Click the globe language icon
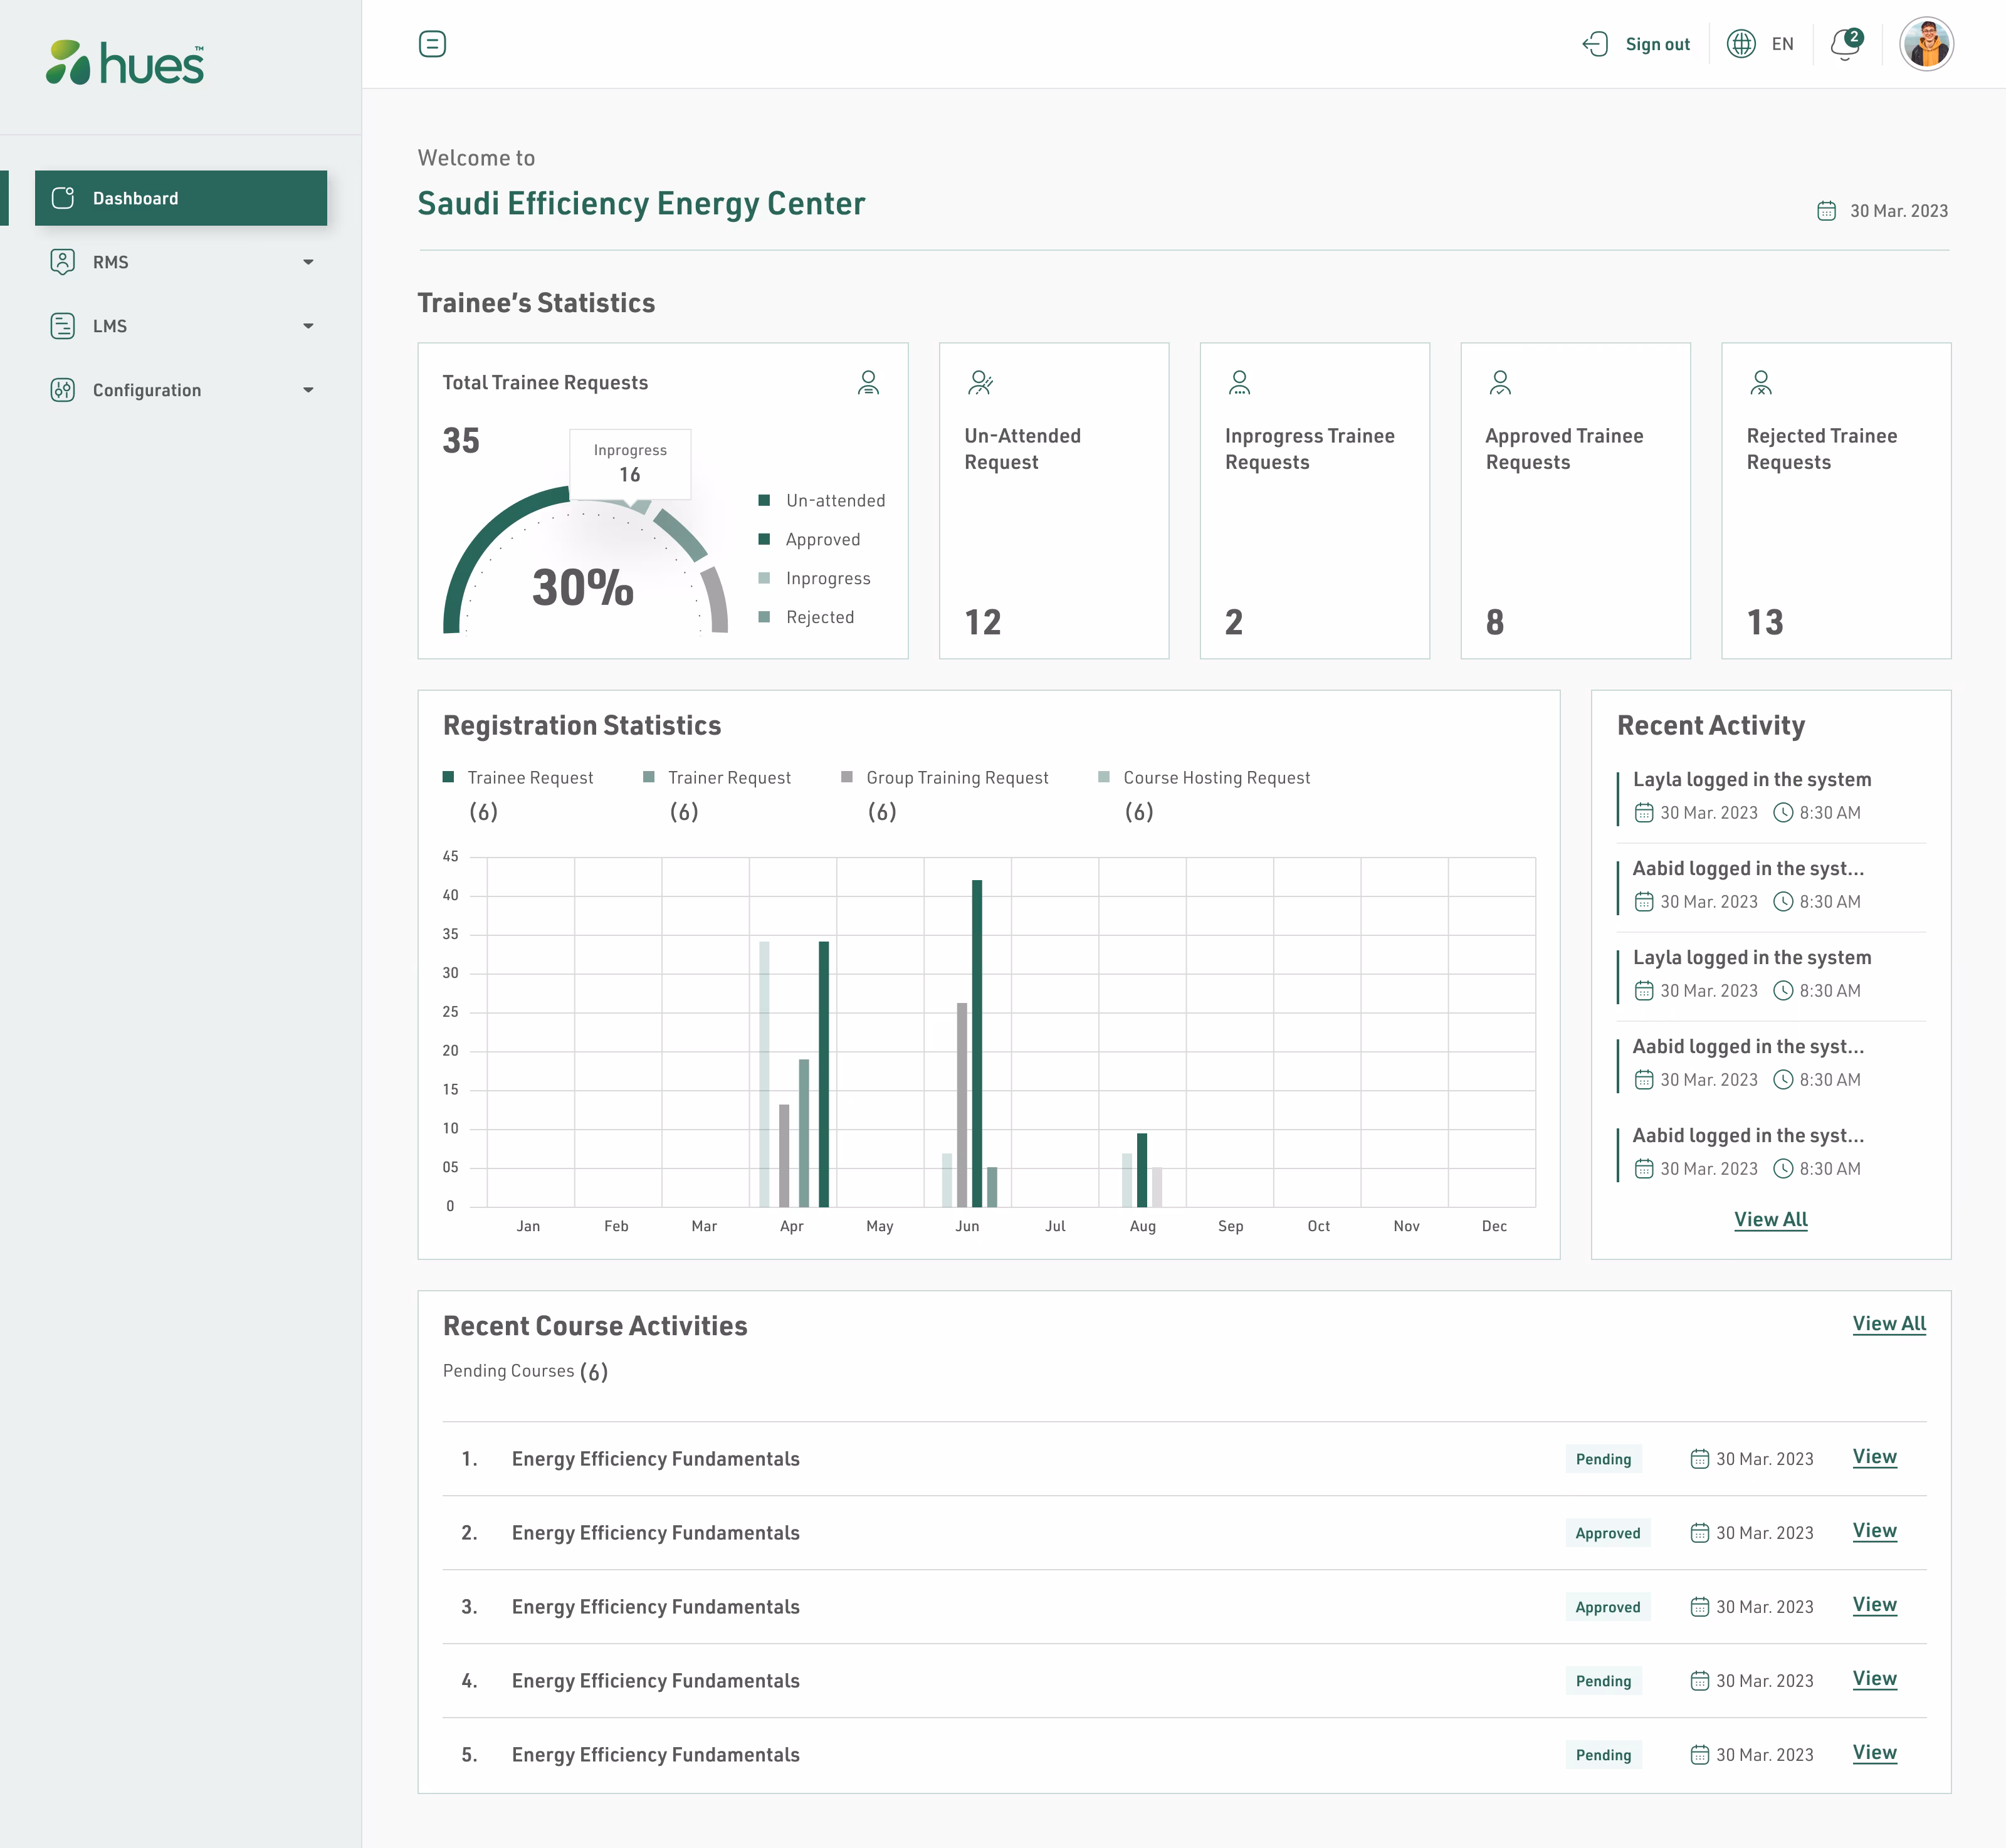2006x1848 pixels. (x=1741, y=44)
